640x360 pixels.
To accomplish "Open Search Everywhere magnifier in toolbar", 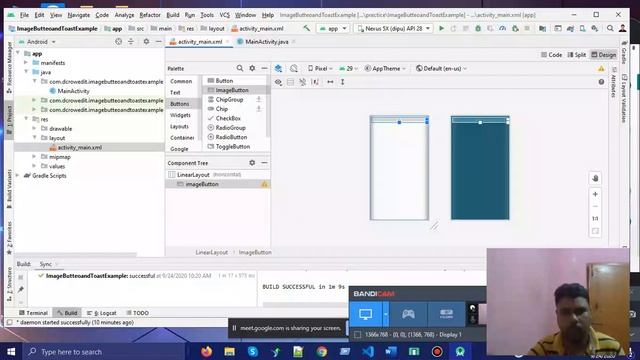I will click(x=610, y=29).
